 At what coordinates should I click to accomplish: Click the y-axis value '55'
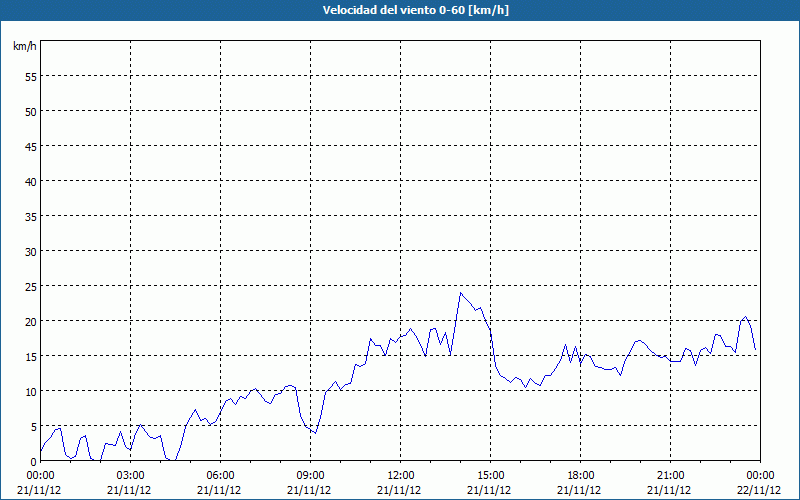tap(31, 77)
